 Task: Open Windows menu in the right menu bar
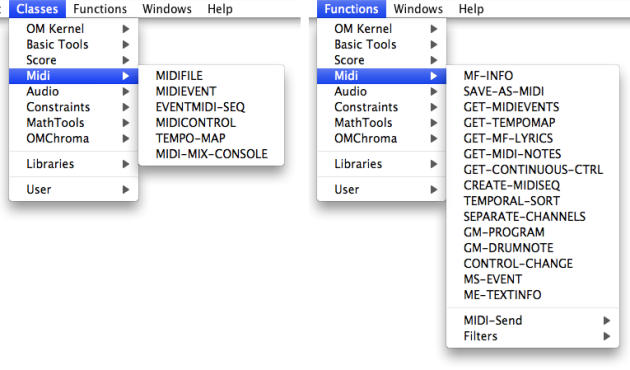click(418, 9)
